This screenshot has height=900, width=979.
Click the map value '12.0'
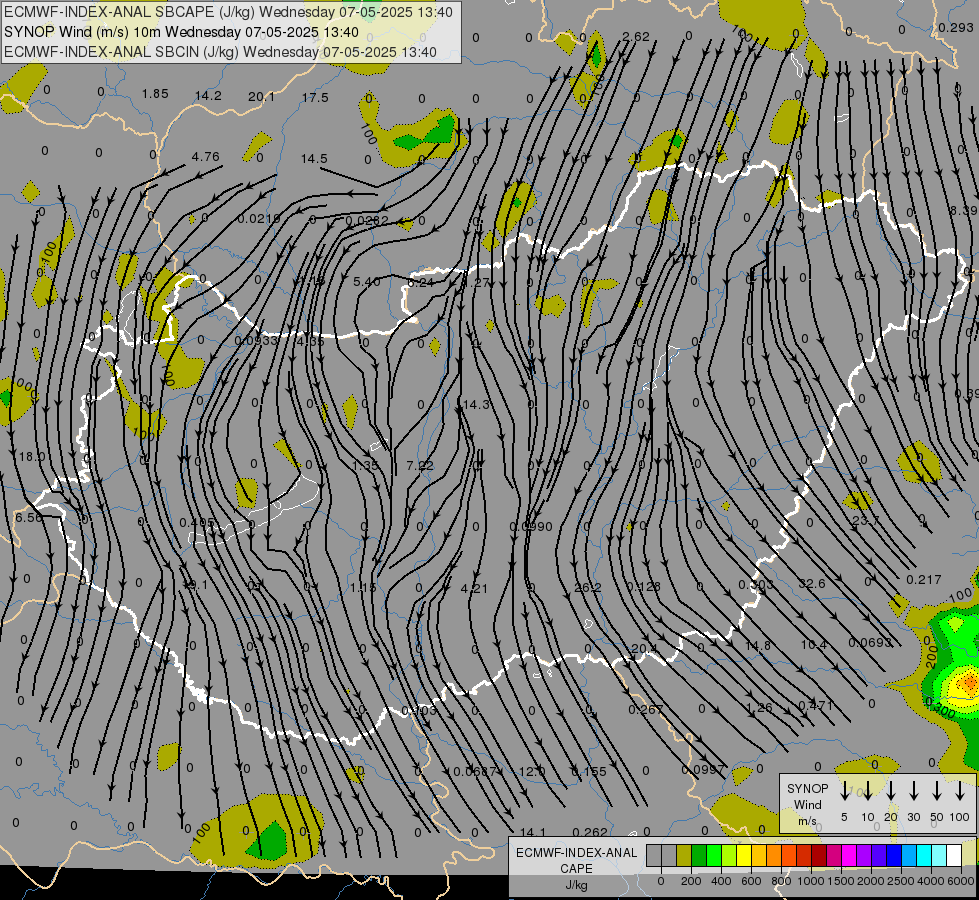pos(533,771)
